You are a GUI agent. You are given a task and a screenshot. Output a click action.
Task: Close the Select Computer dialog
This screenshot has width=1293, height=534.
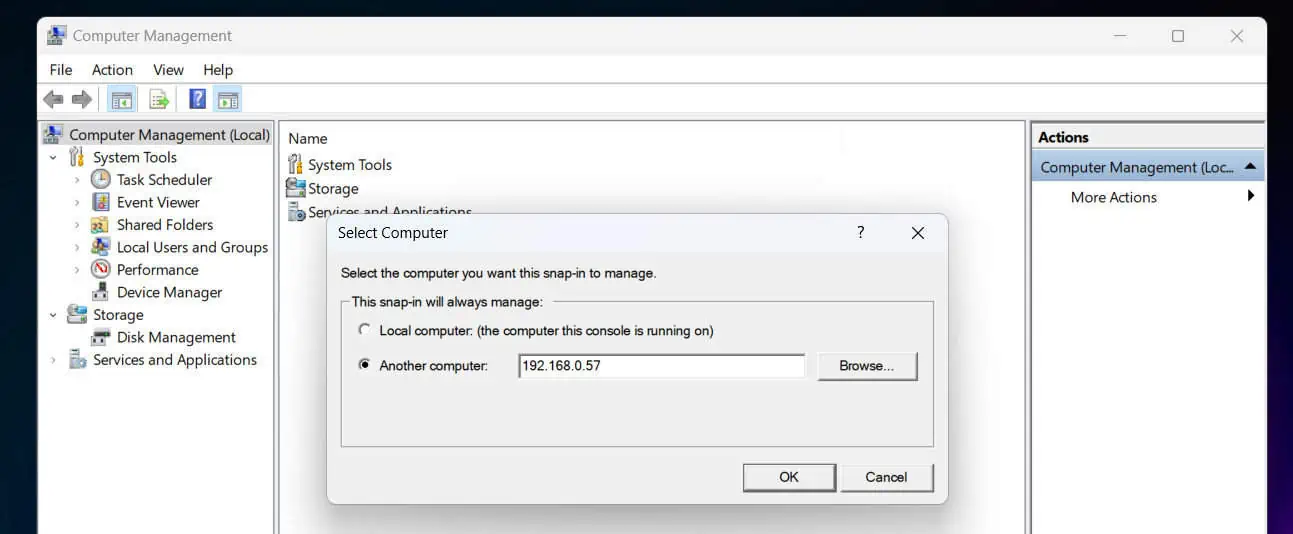918,232
